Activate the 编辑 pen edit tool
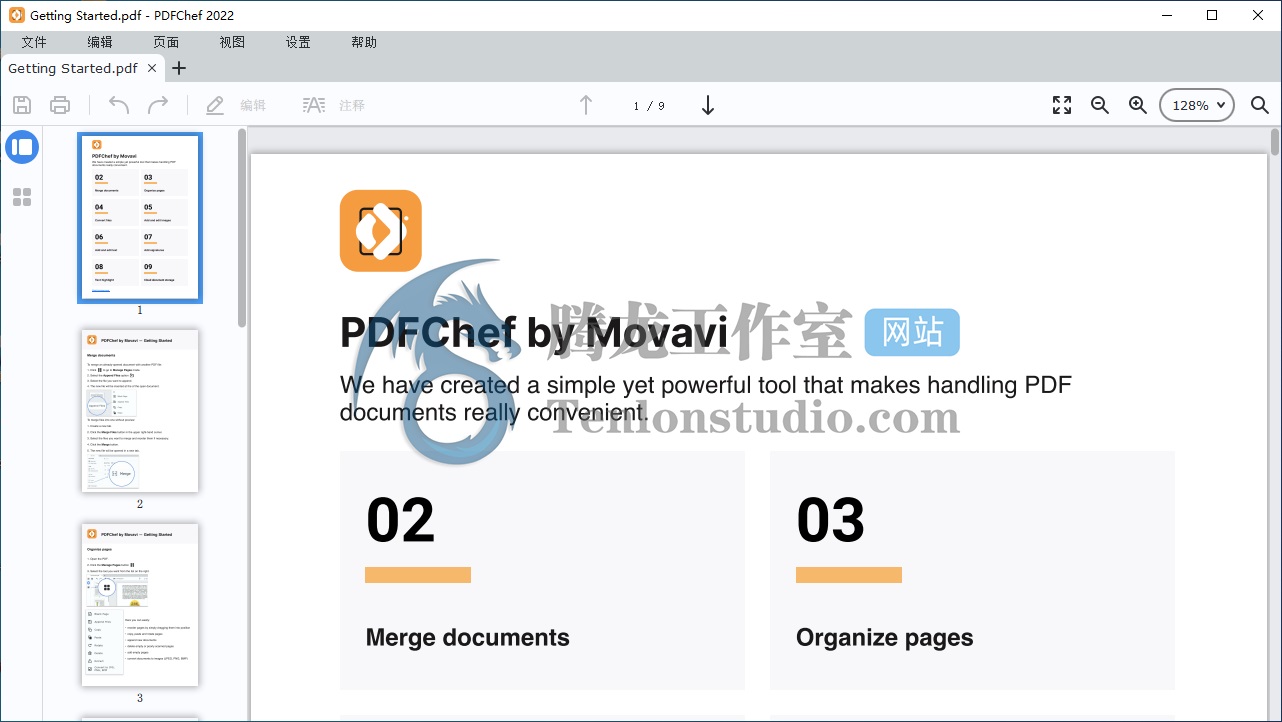 click(x=236, y=105)
